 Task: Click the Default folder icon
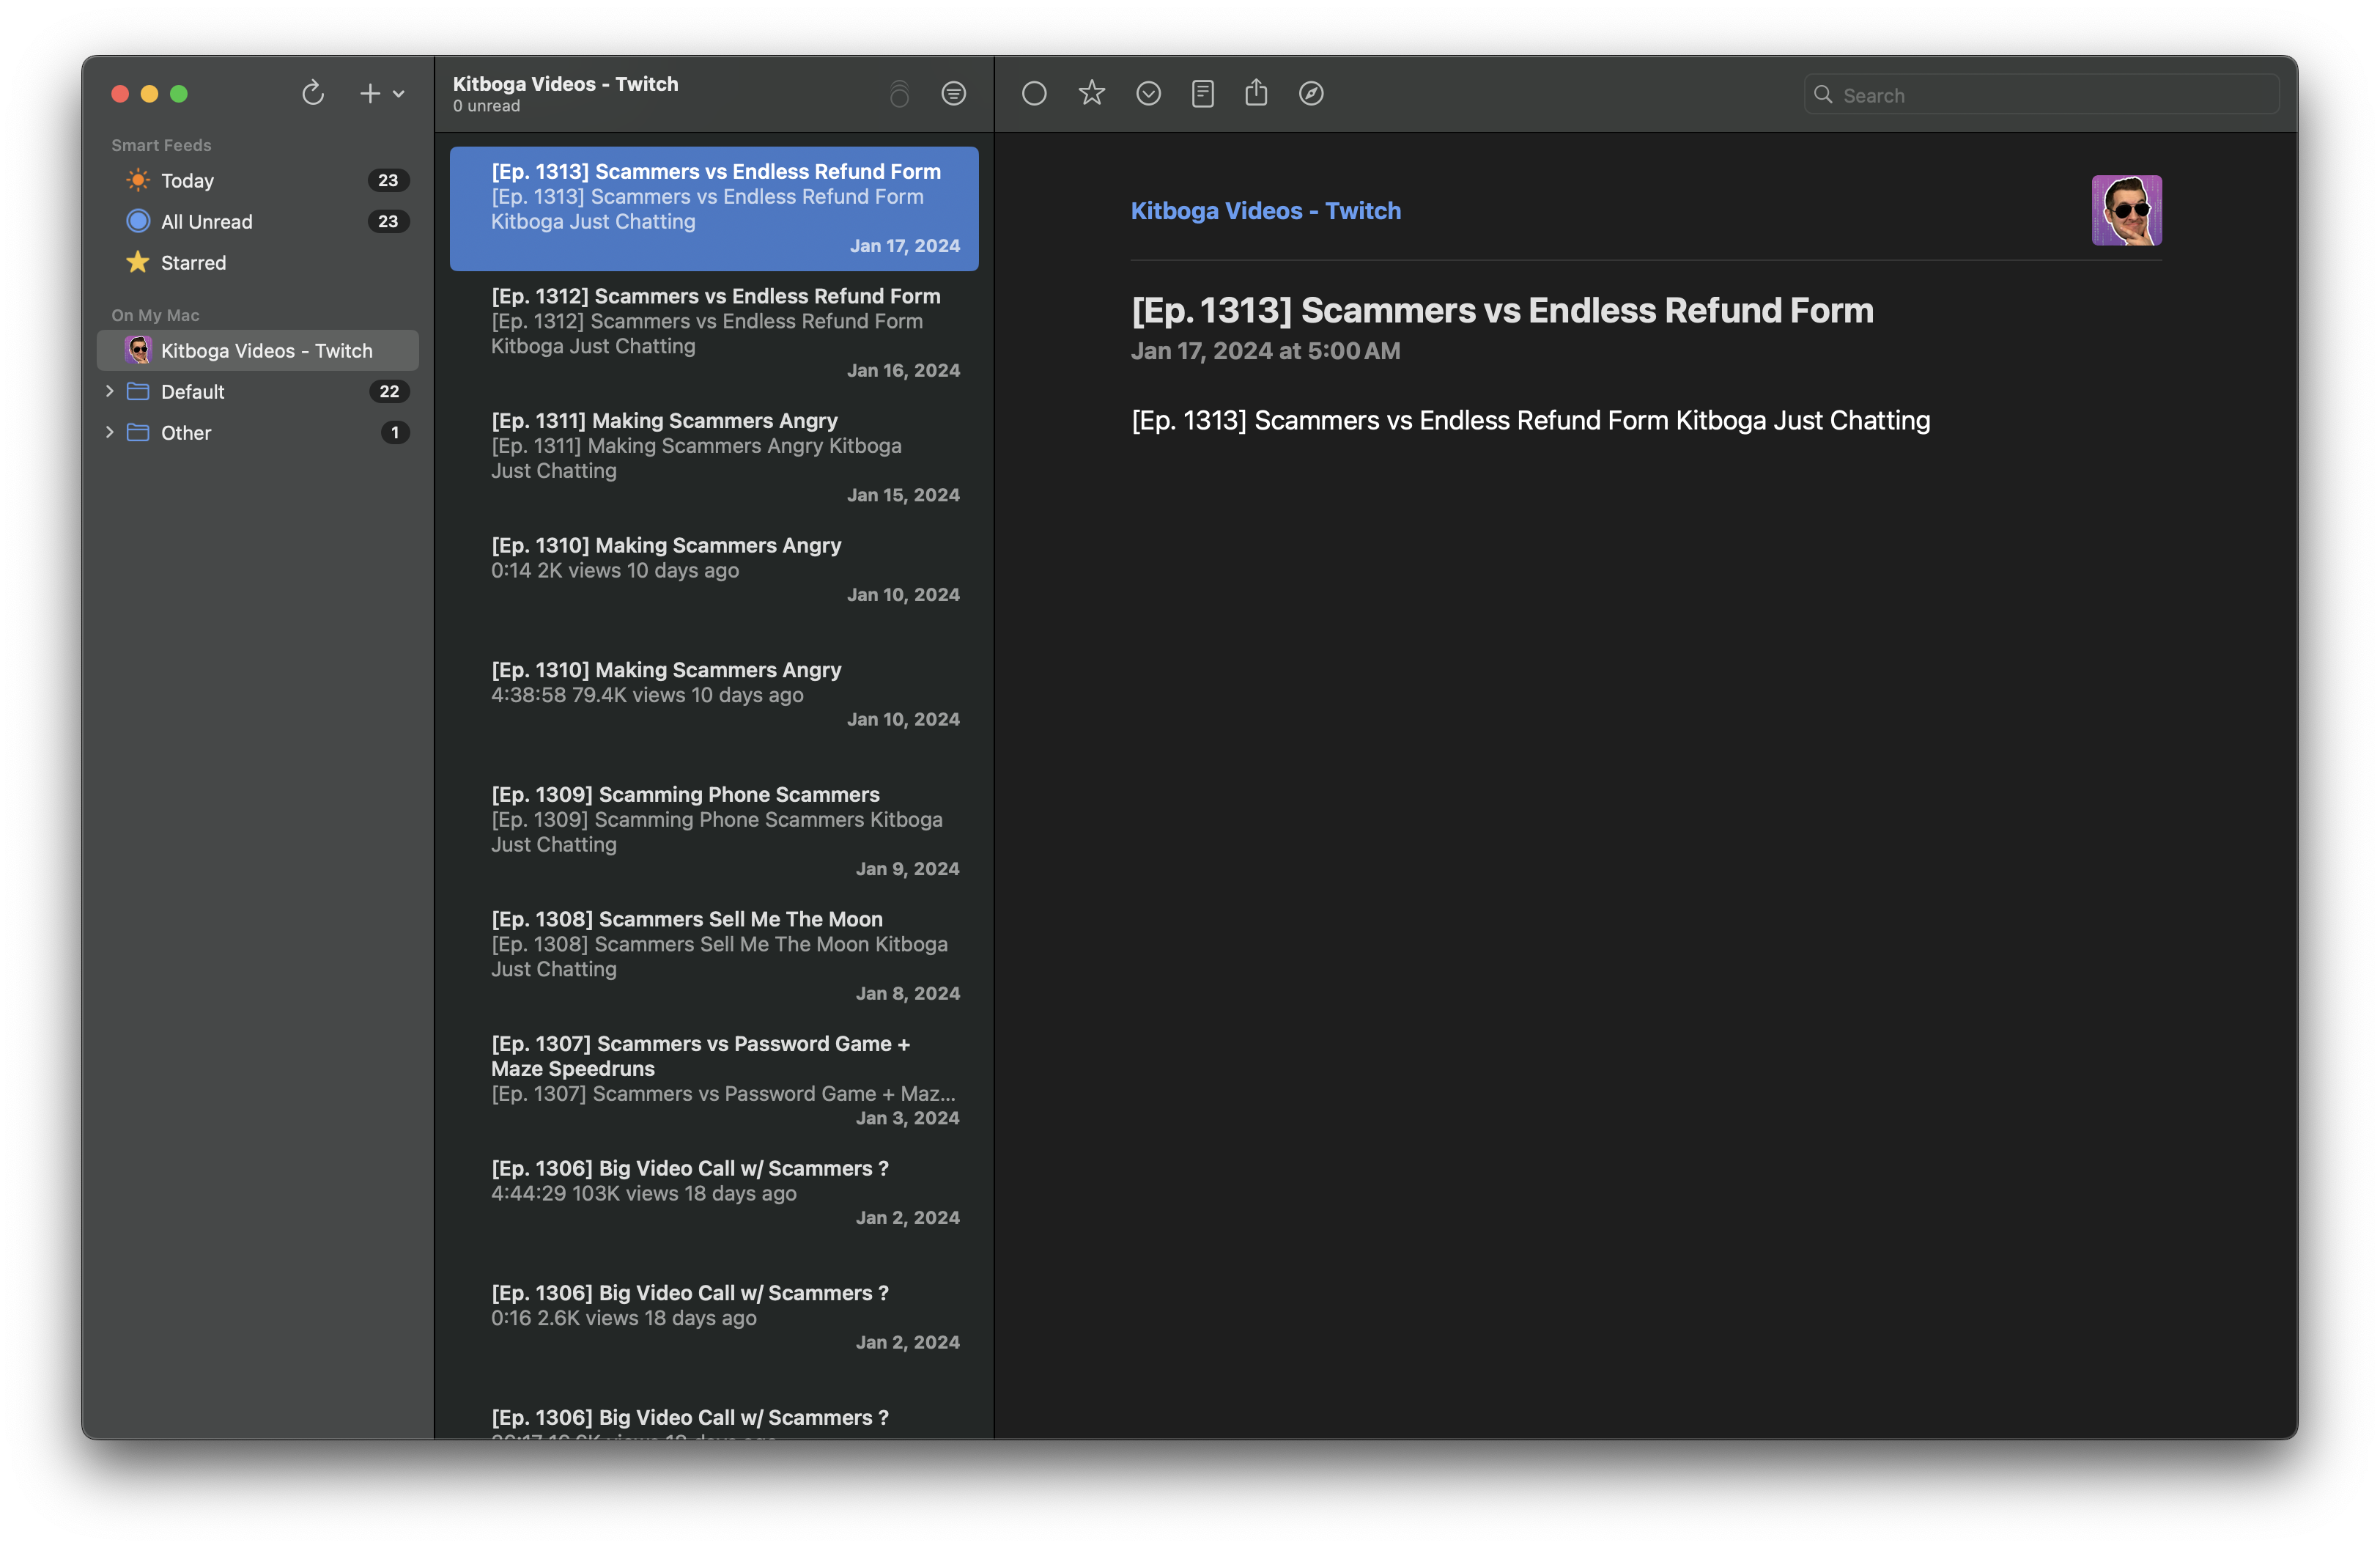(x=138, y=391)
